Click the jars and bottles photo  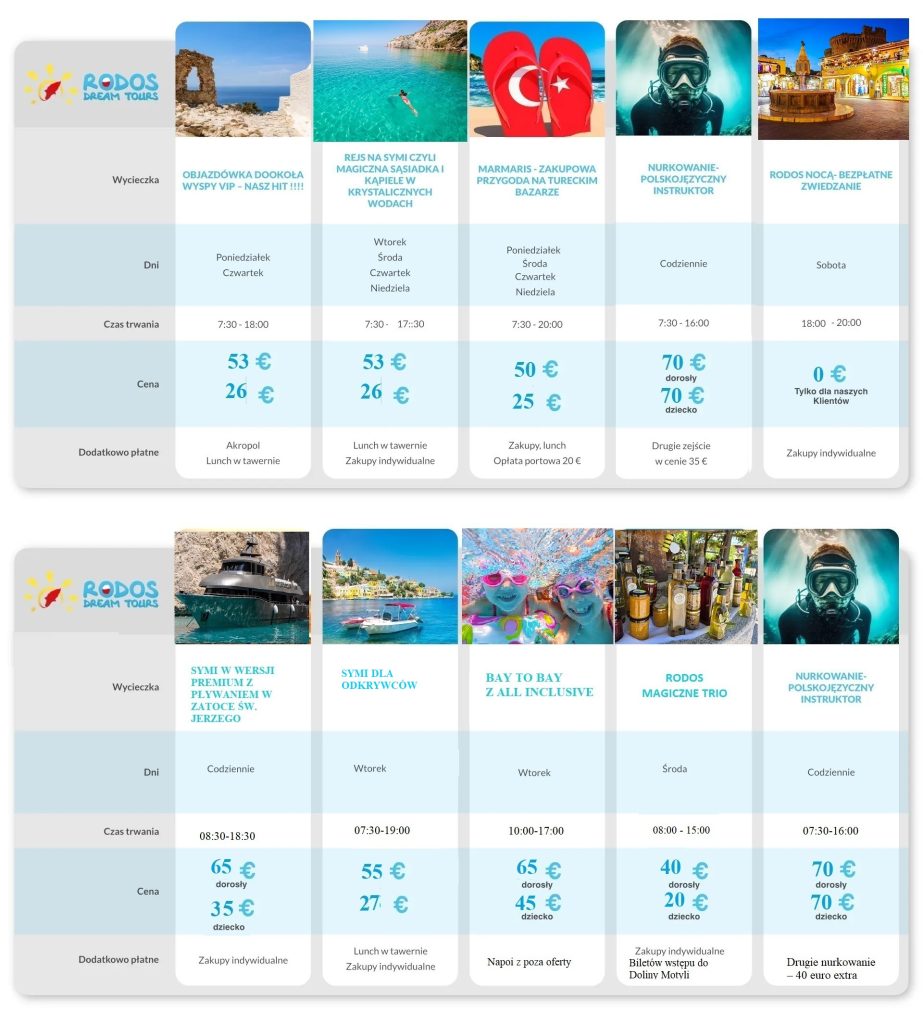[686, 588]
